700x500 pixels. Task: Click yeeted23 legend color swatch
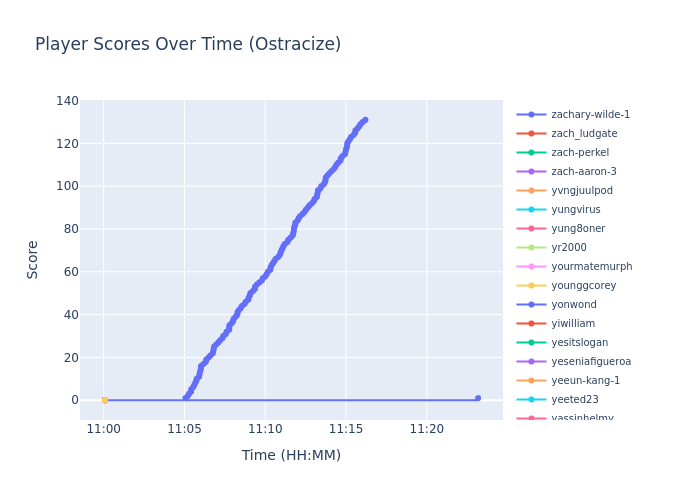[531, 400]
